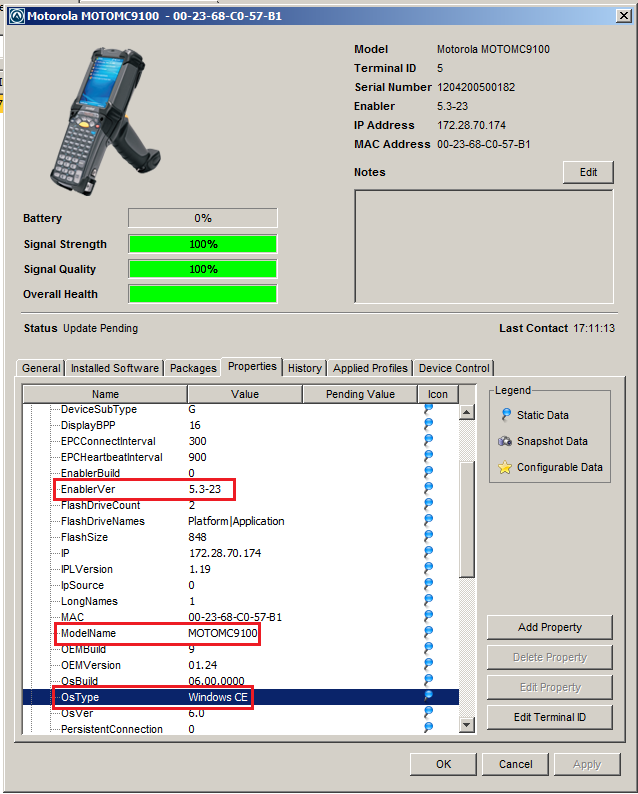Click the MC9100 device image
Viewport: 638px width, 794px height.
[x=105, y=121]
